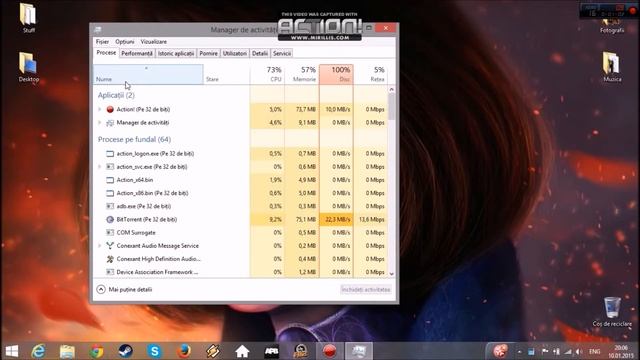Switch to the Utilizatori tab
Image resolution: width=640 pixels, height=360 pixels.
[235, 53]
